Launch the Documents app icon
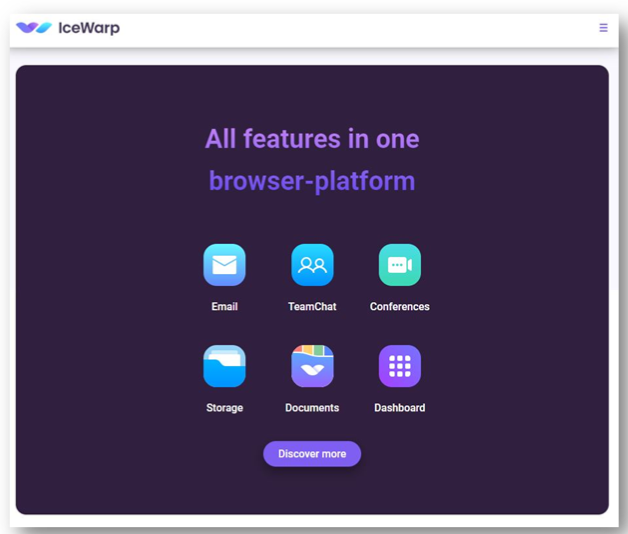 pyautogui.click(x=312, y=366)
